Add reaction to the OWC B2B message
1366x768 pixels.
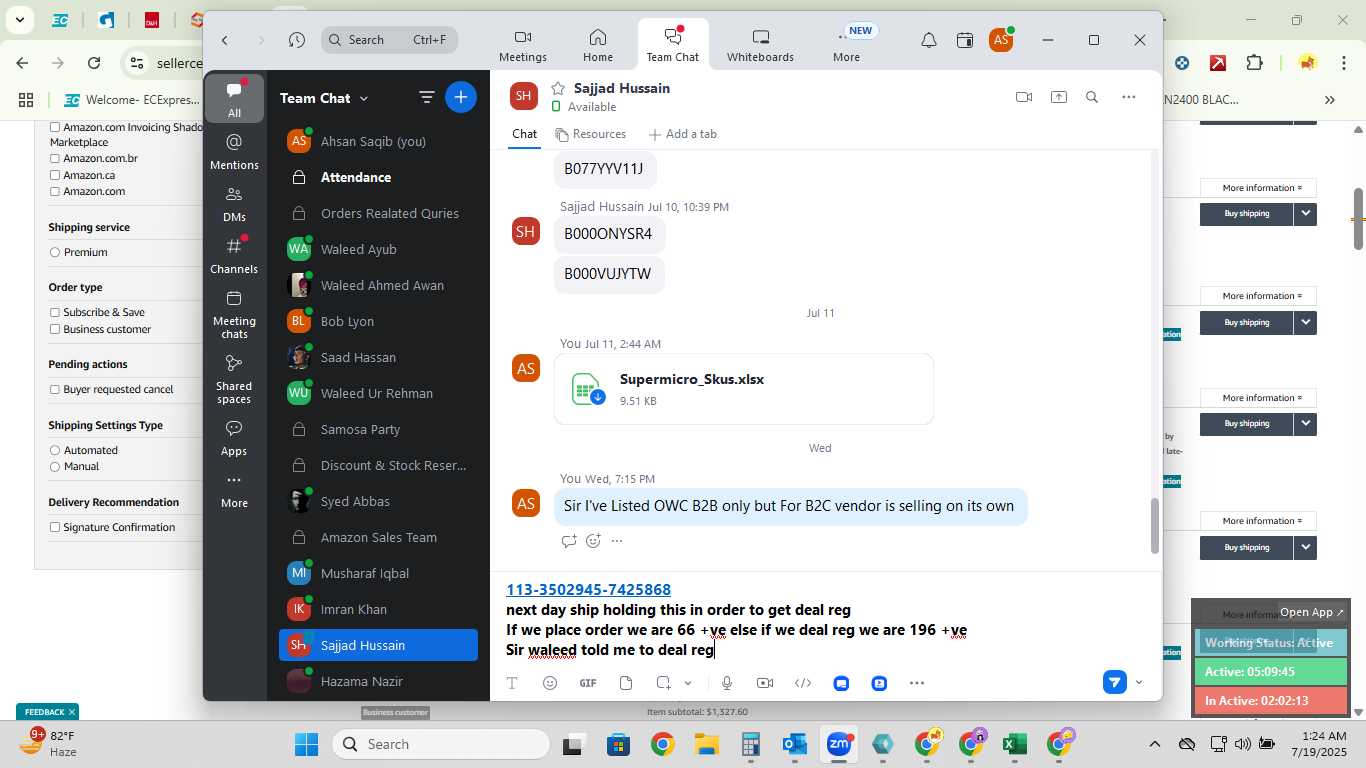(593, 541)
